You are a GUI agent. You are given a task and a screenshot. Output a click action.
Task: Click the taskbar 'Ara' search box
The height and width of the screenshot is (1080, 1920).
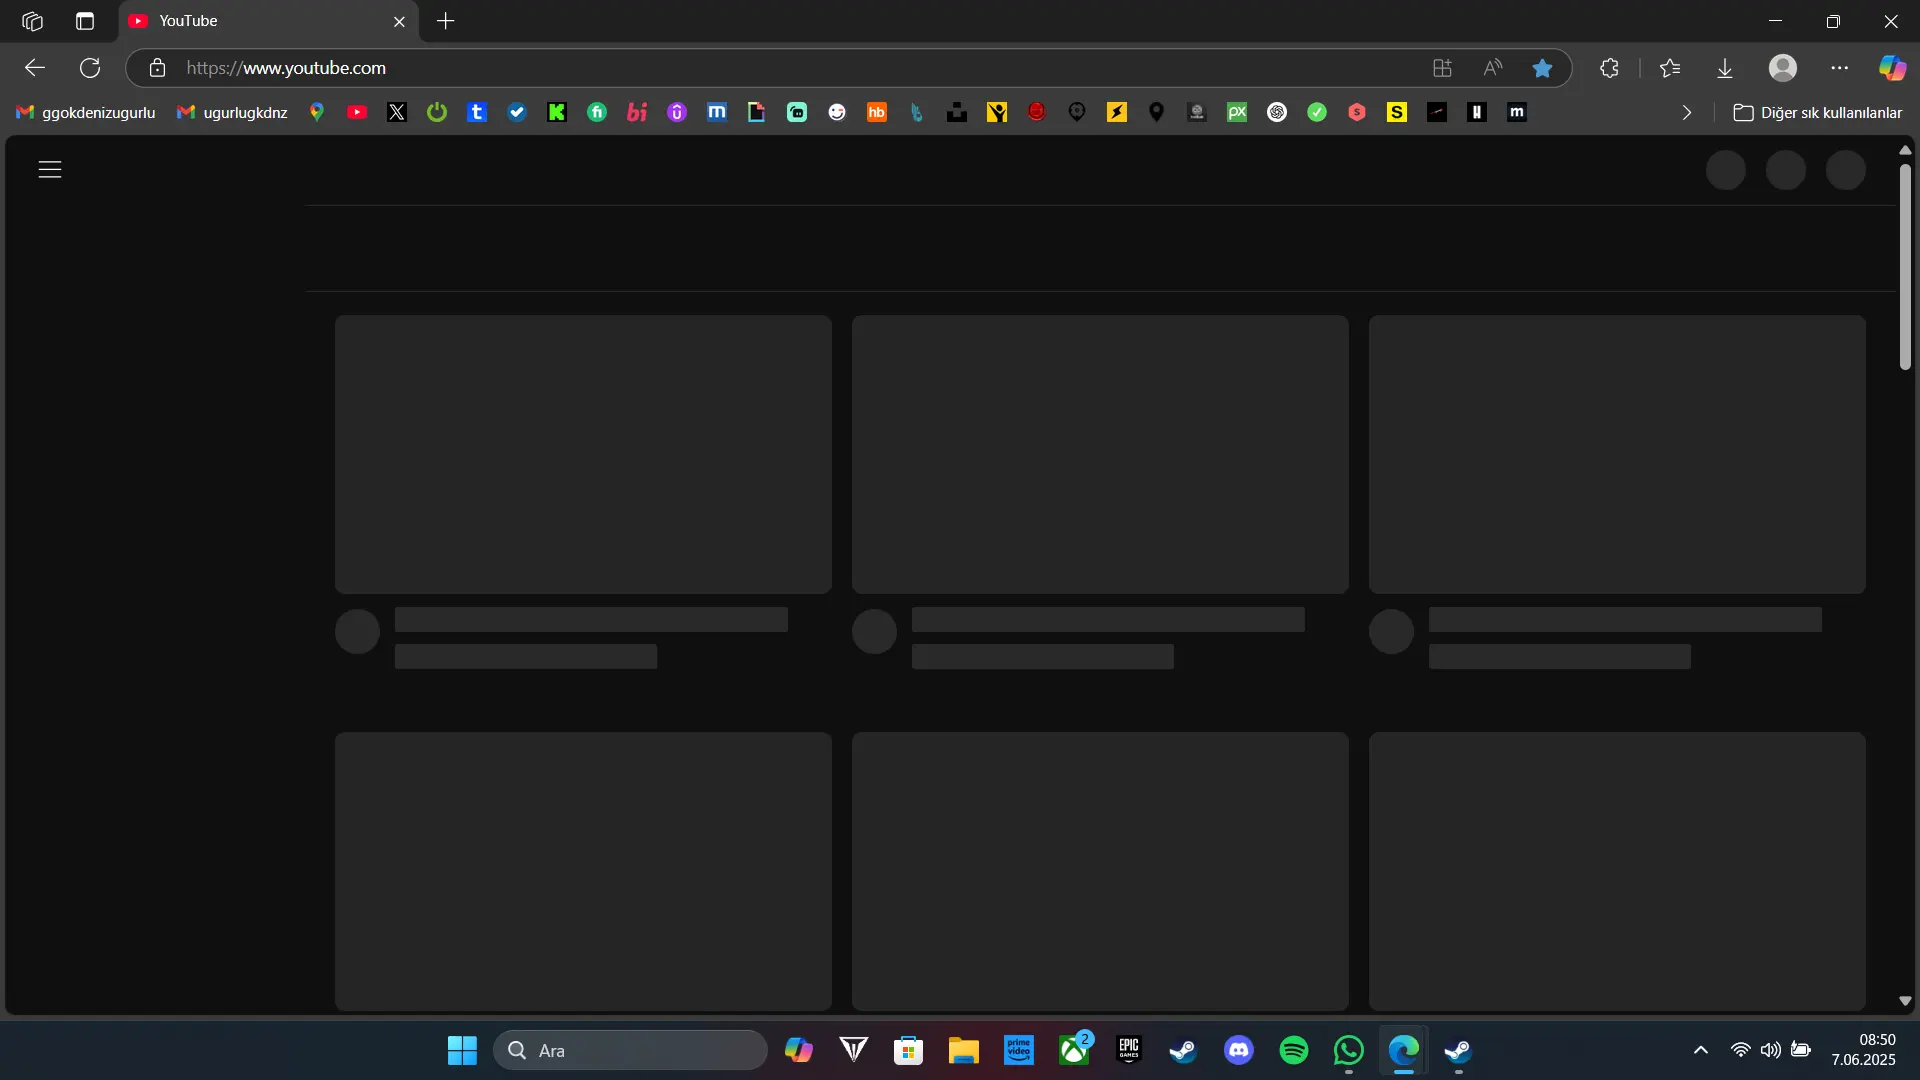[631, 1051]
